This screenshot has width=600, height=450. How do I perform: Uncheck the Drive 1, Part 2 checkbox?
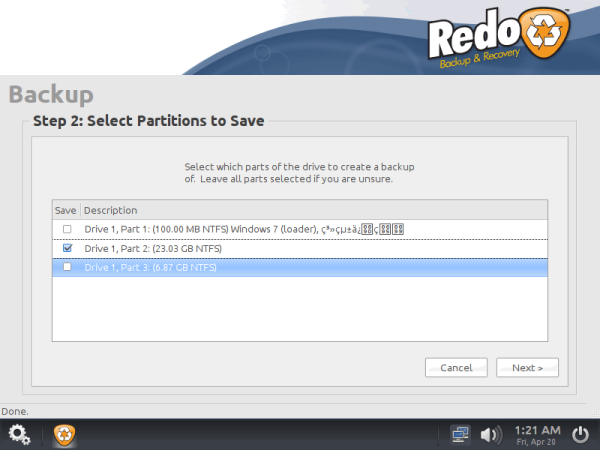[x=67, y=248]
